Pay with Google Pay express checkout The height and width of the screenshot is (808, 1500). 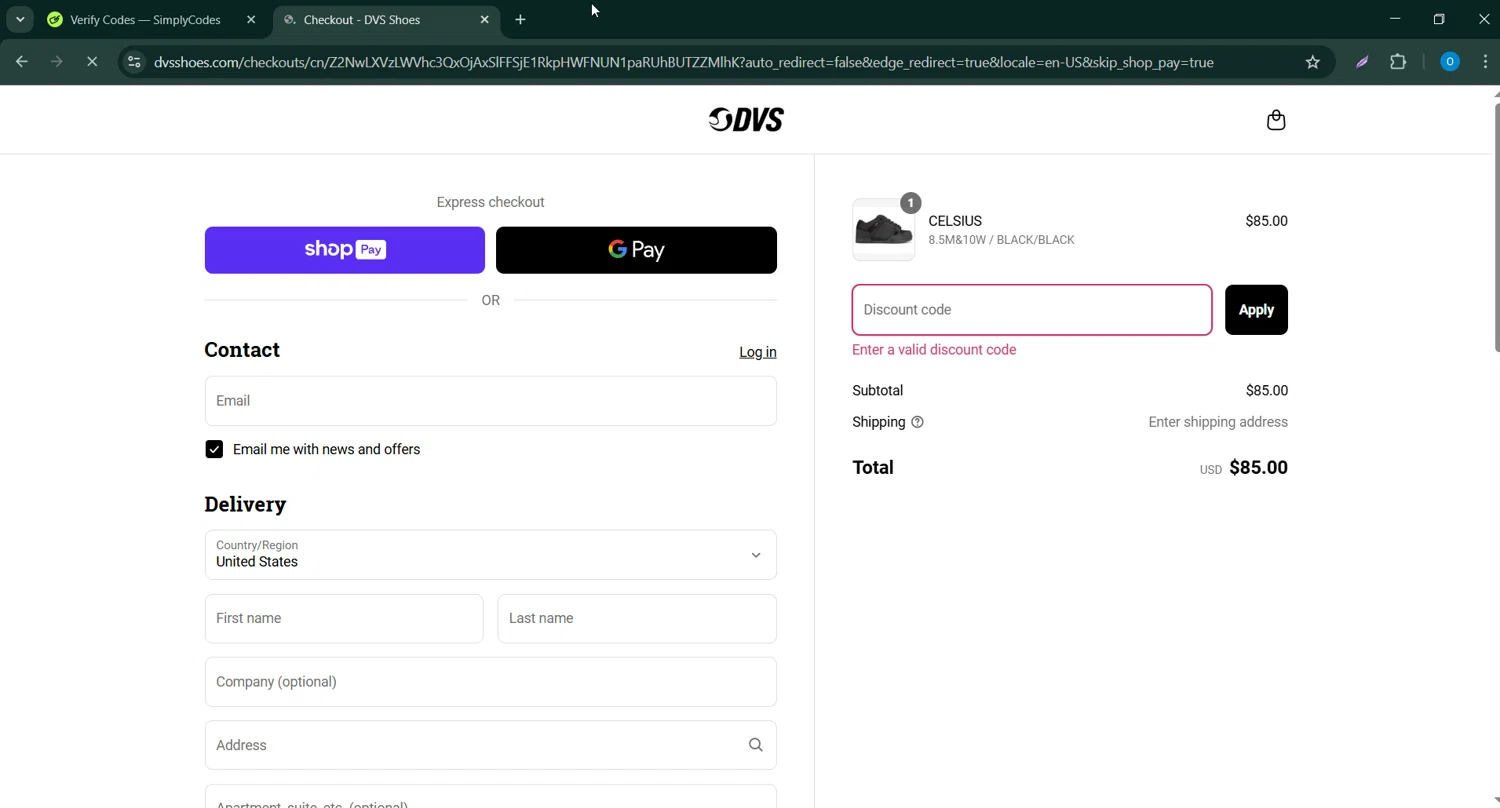coord(636,250)
